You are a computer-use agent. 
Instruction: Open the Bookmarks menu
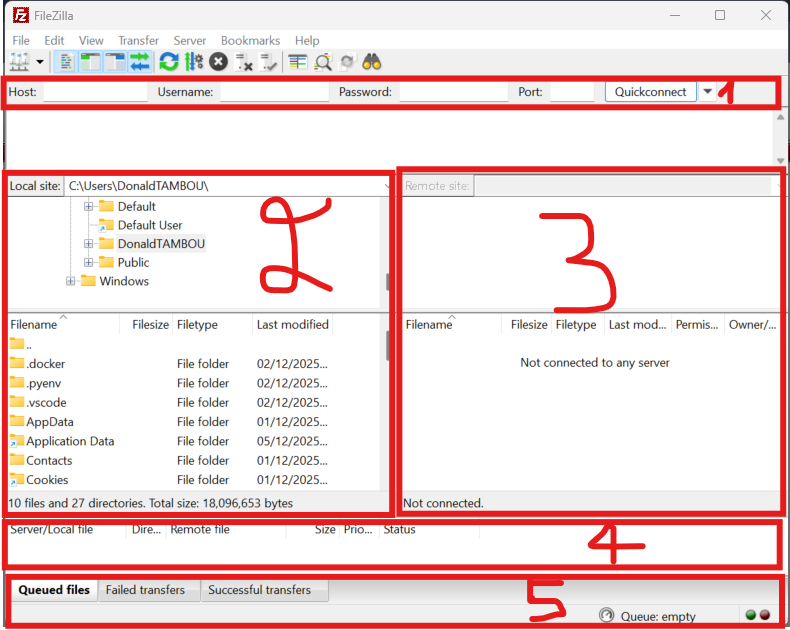tap(250, 40)
